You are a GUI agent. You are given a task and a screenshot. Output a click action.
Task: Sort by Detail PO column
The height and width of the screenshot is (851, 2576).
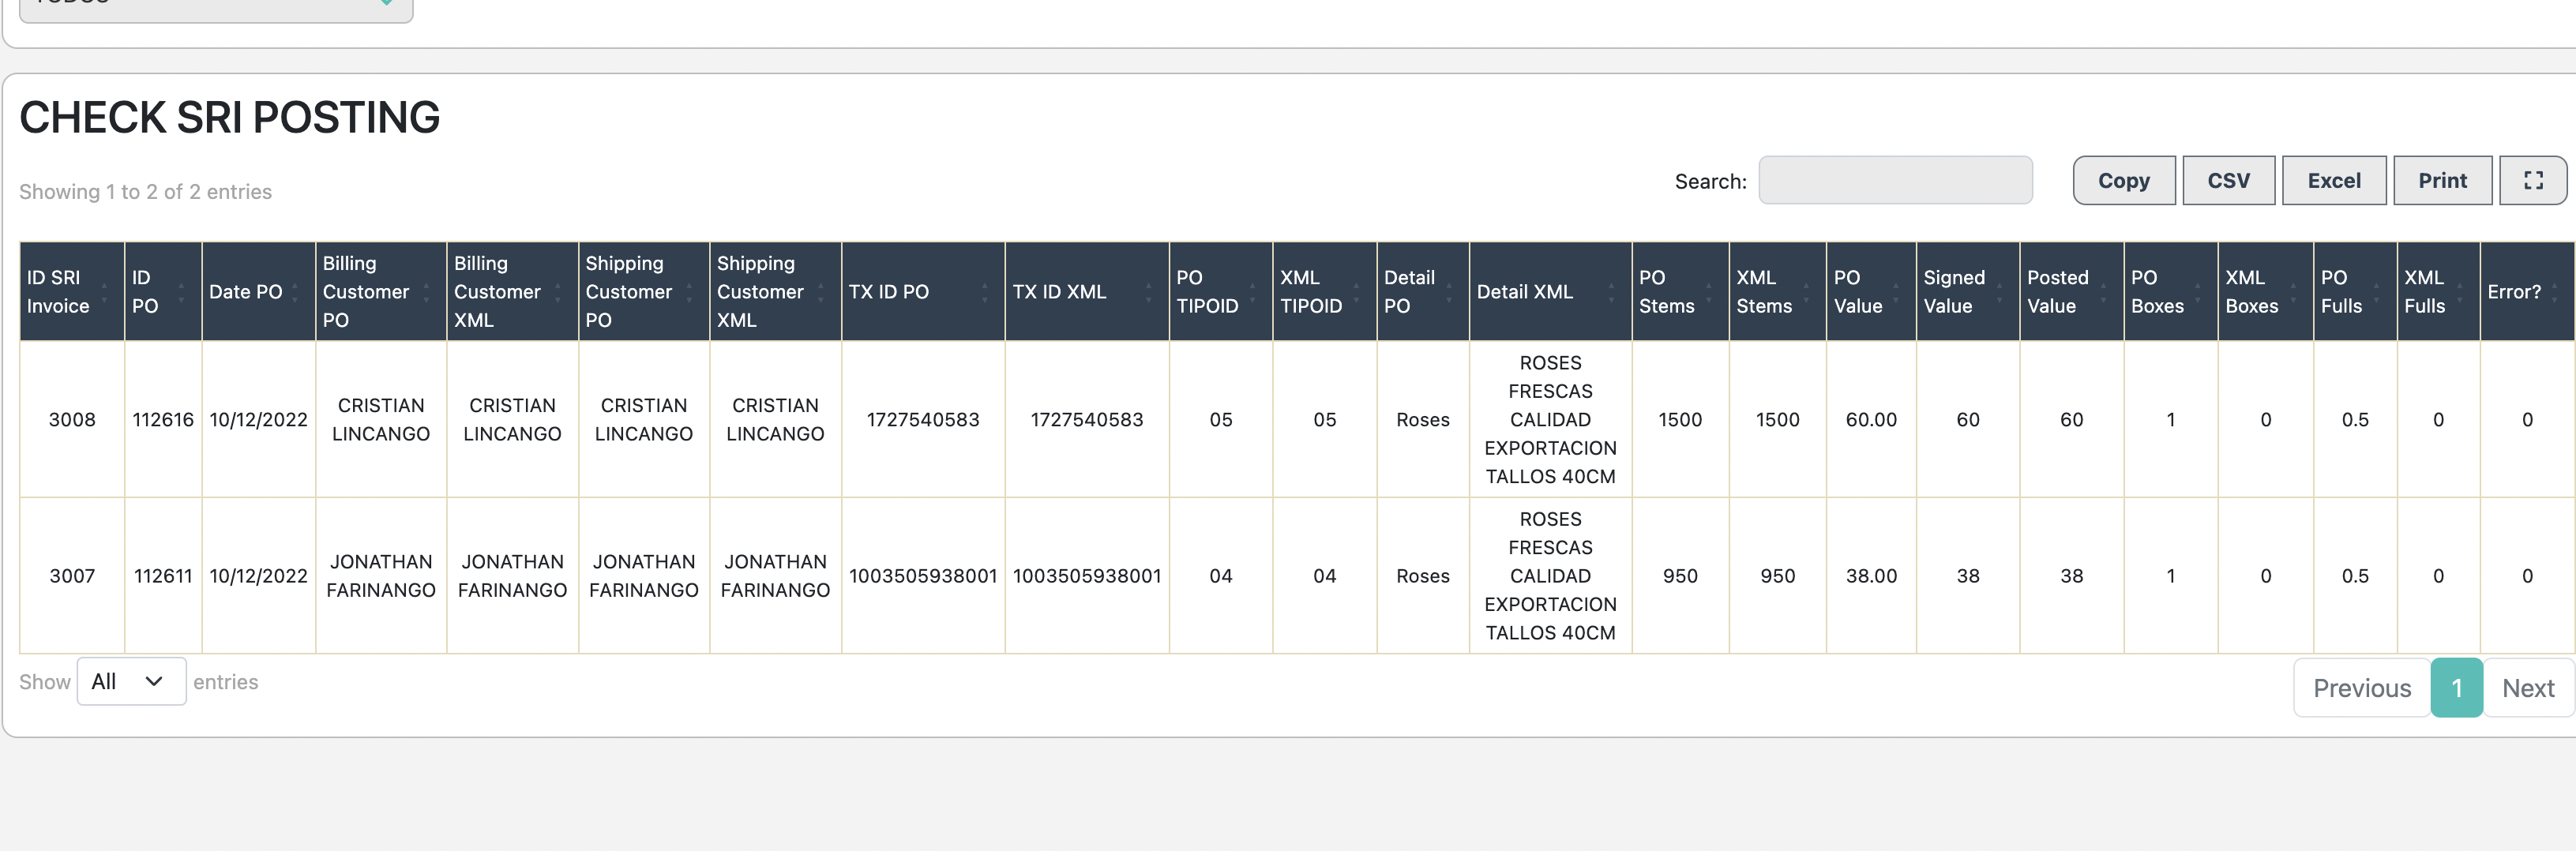coord(1423,291)
